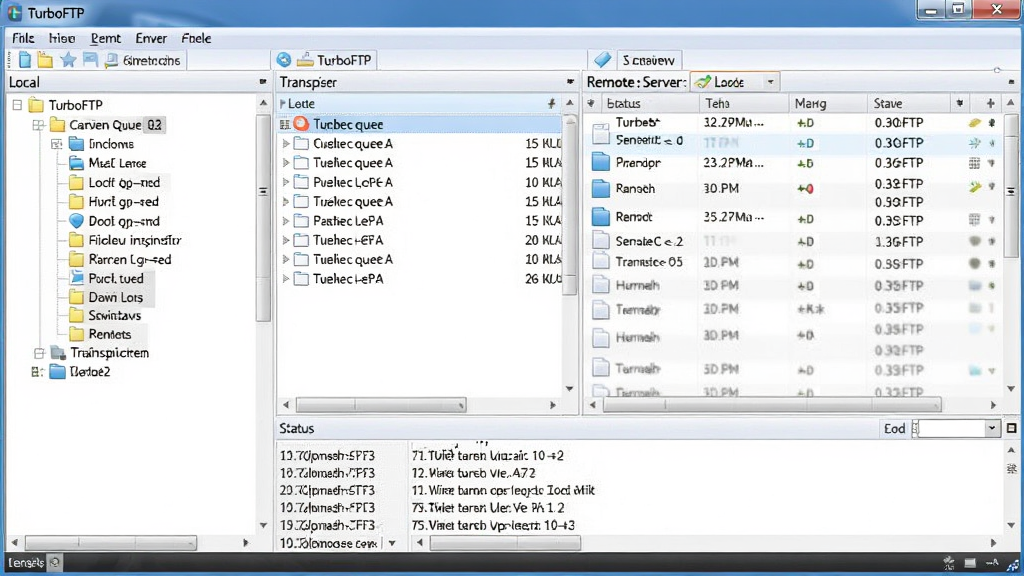Screen dimensions: 1024x576
Task: Click the pencil icon on Turbeb row
Action: (x=974, y=123)
